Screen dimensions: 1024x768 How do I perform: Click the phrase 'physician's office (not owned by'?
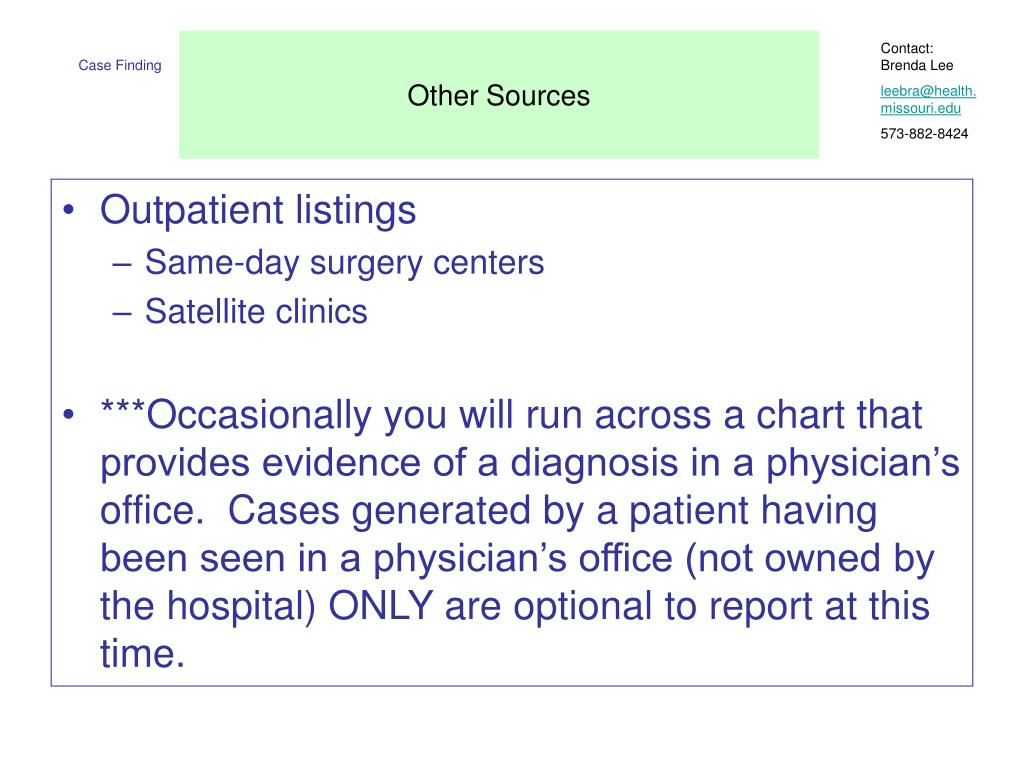(653, 559)
